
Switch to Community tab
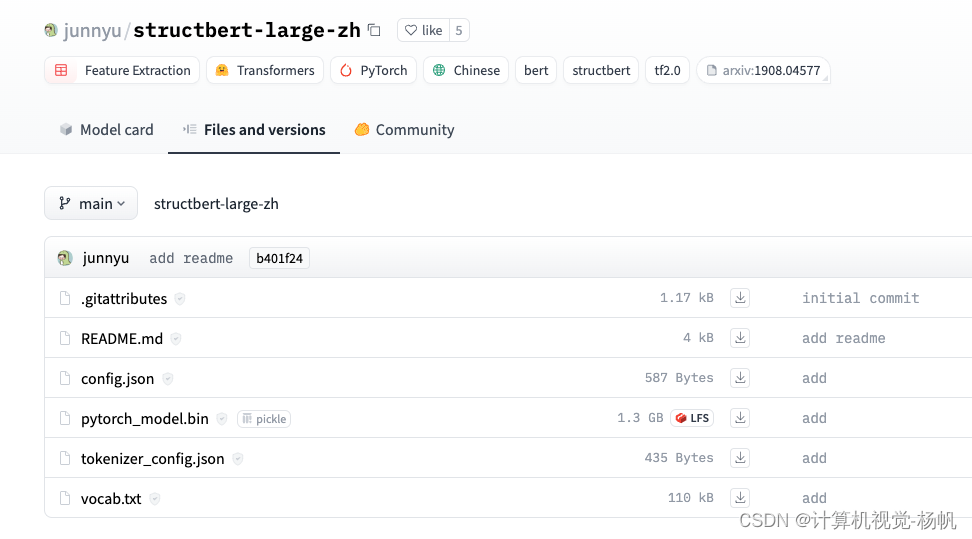click(x=404, y=130)
